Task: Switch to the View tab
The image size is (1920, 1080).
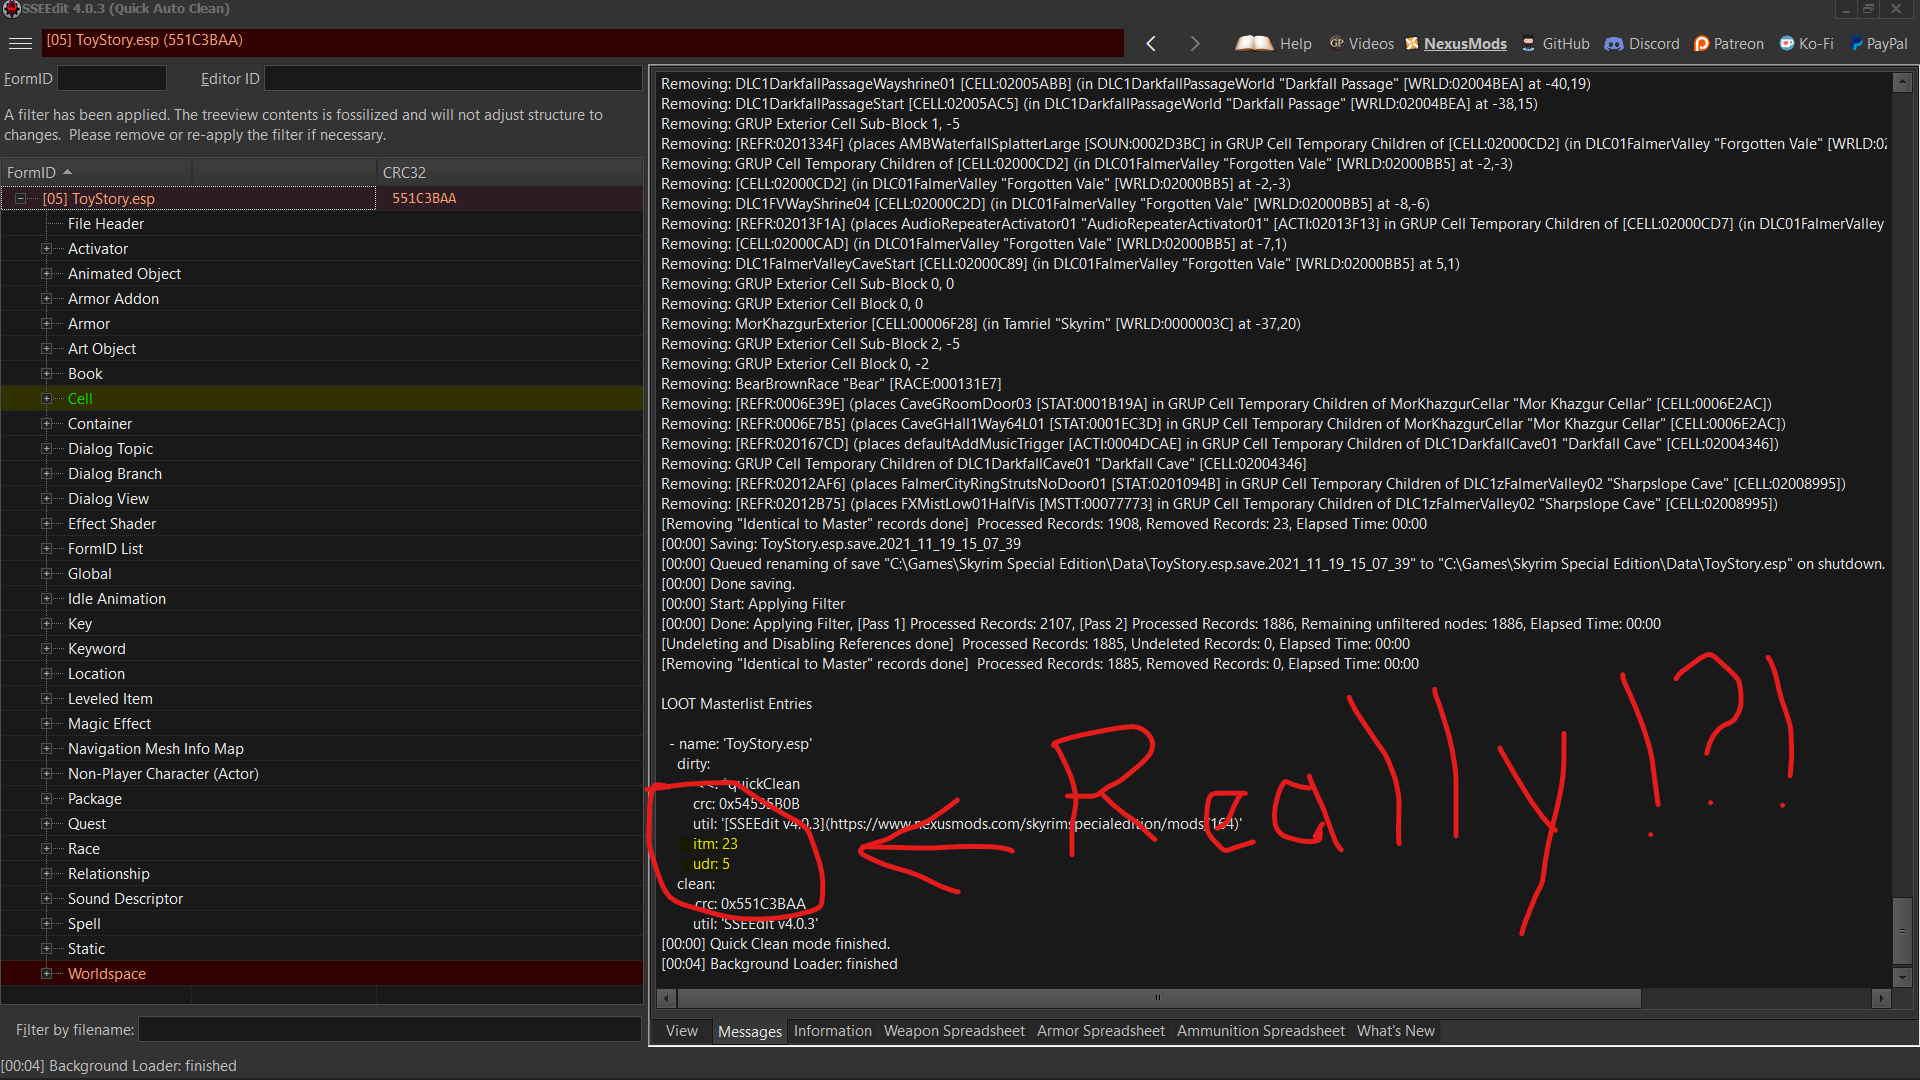Action: tap(682, 1031)
